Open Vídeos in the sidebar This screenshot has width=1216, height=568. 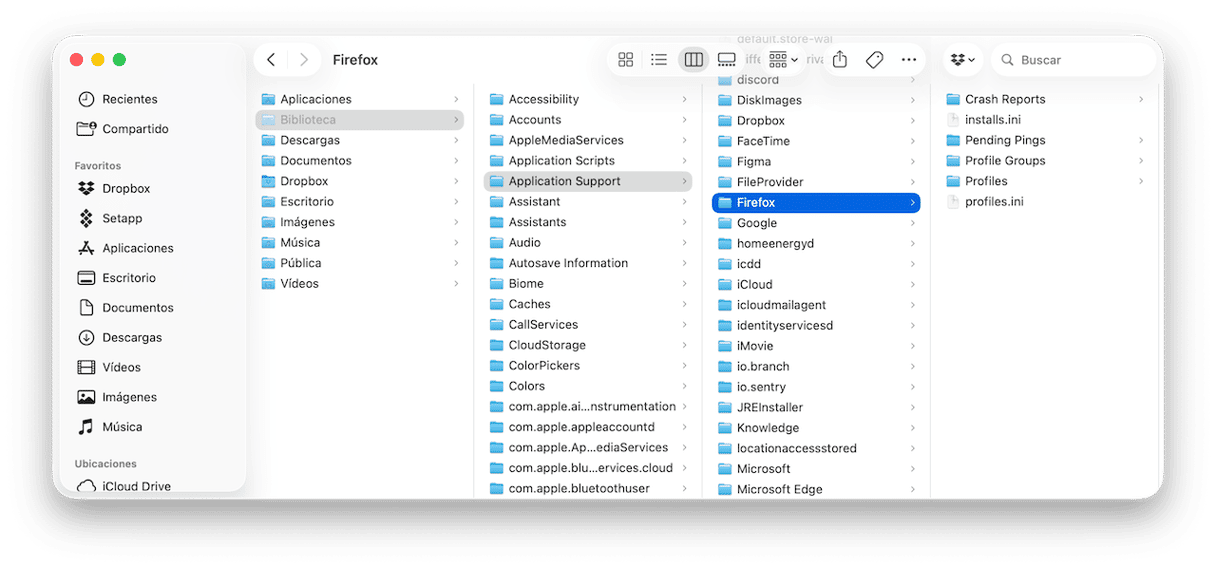[108, 367]
